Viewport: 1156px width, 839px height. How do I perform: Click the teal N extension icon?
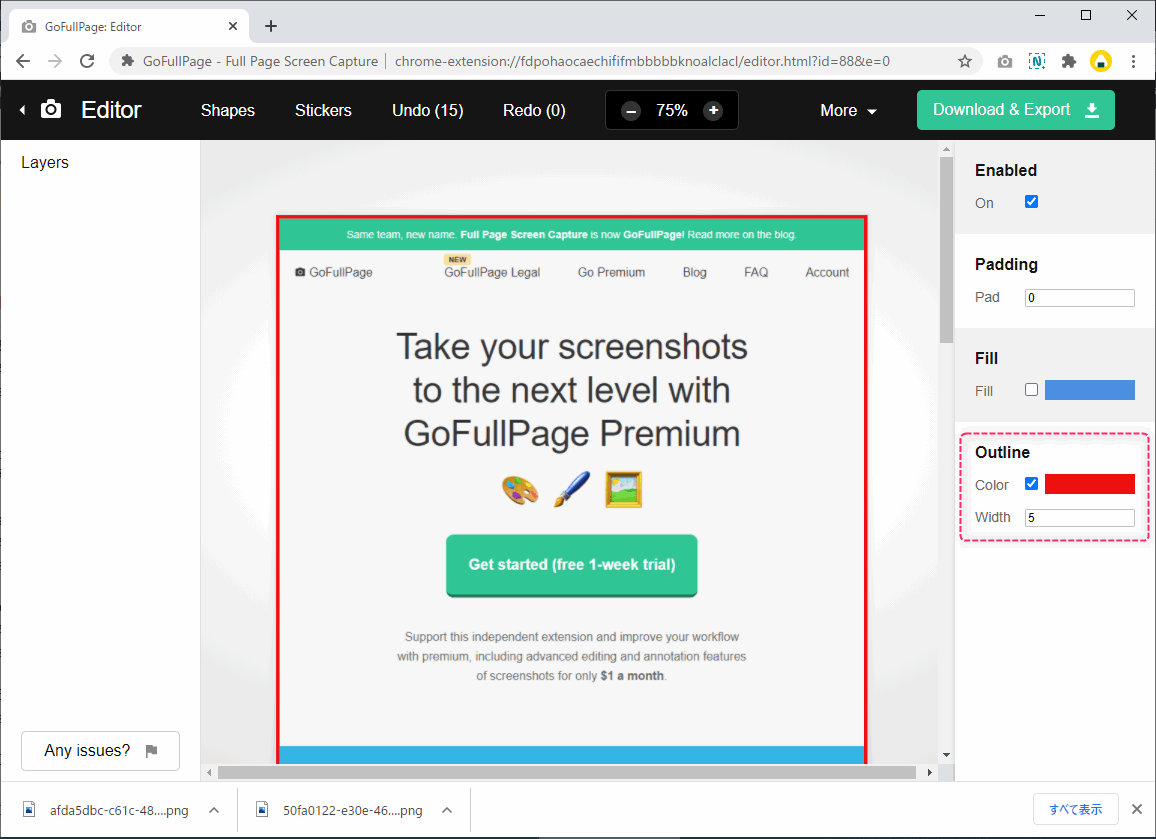[1037, 61]
